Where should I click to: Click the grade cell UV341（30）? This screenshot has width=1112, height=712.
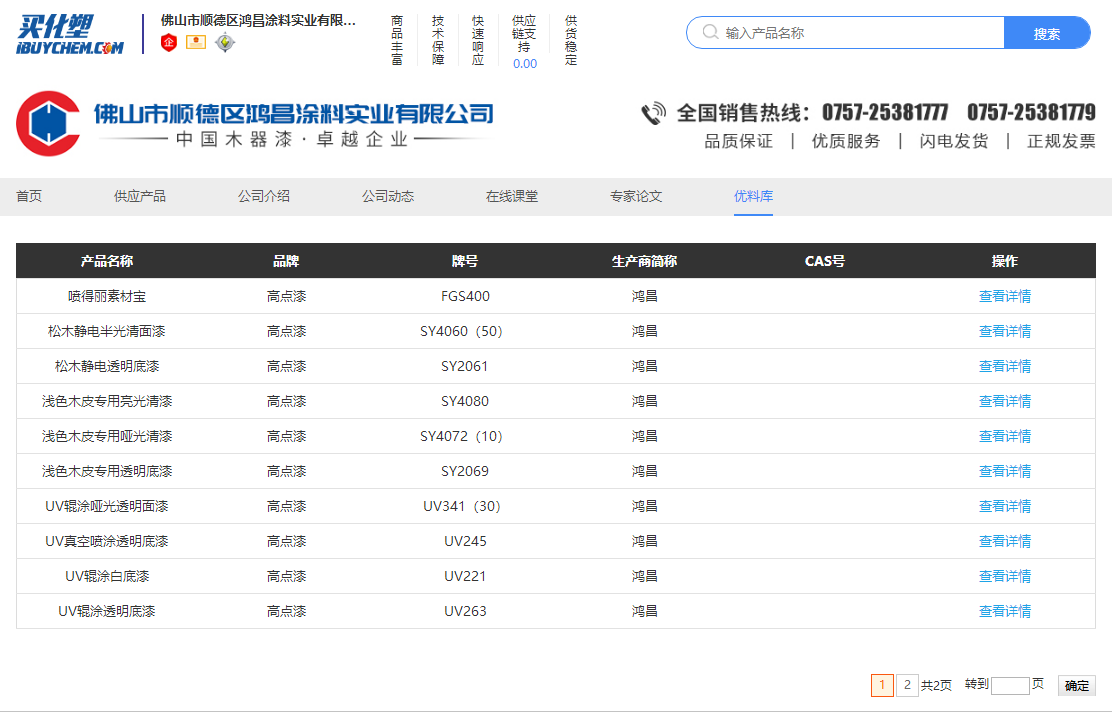tap(462, 506)
